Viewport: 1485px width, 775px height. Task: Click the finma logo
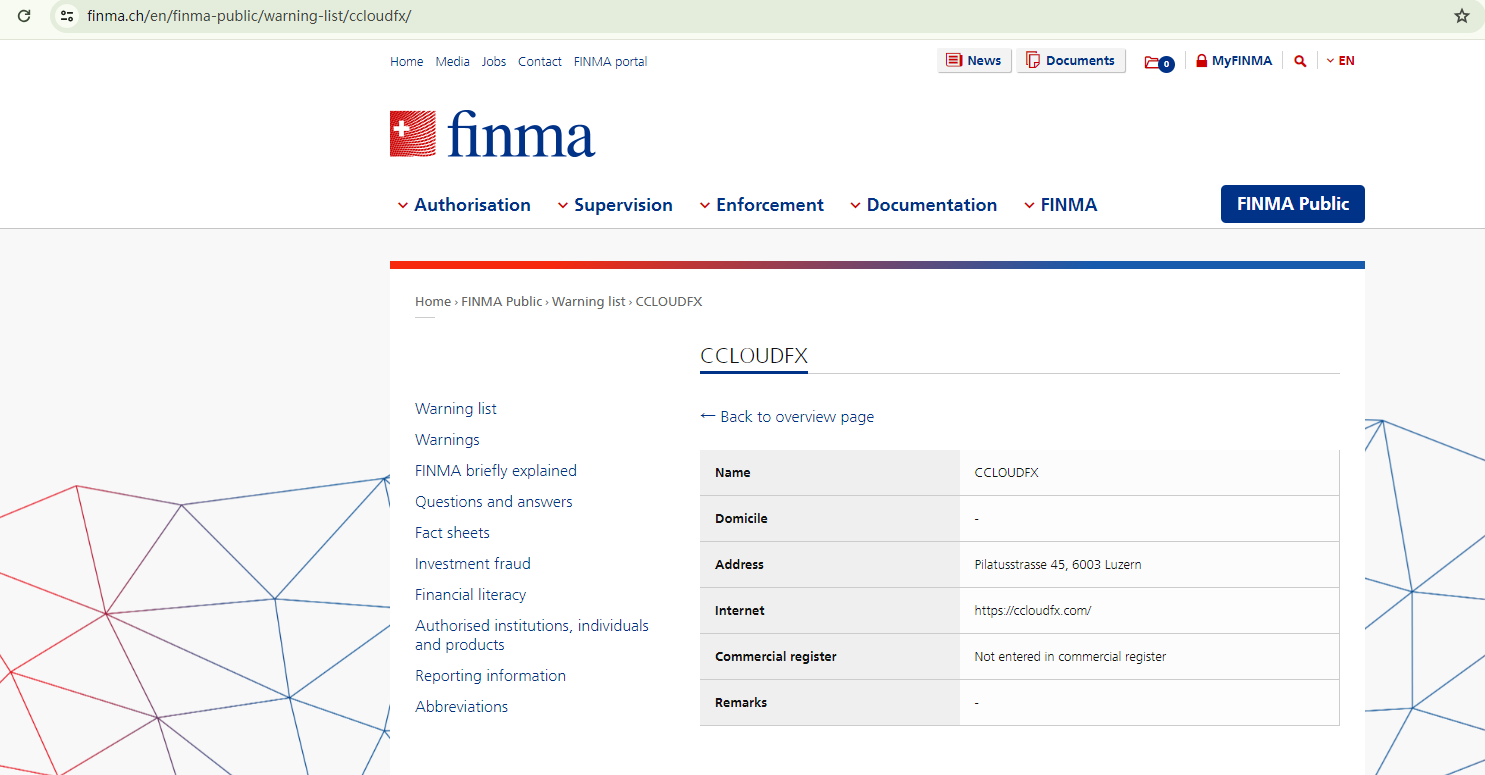coord(492,134)
